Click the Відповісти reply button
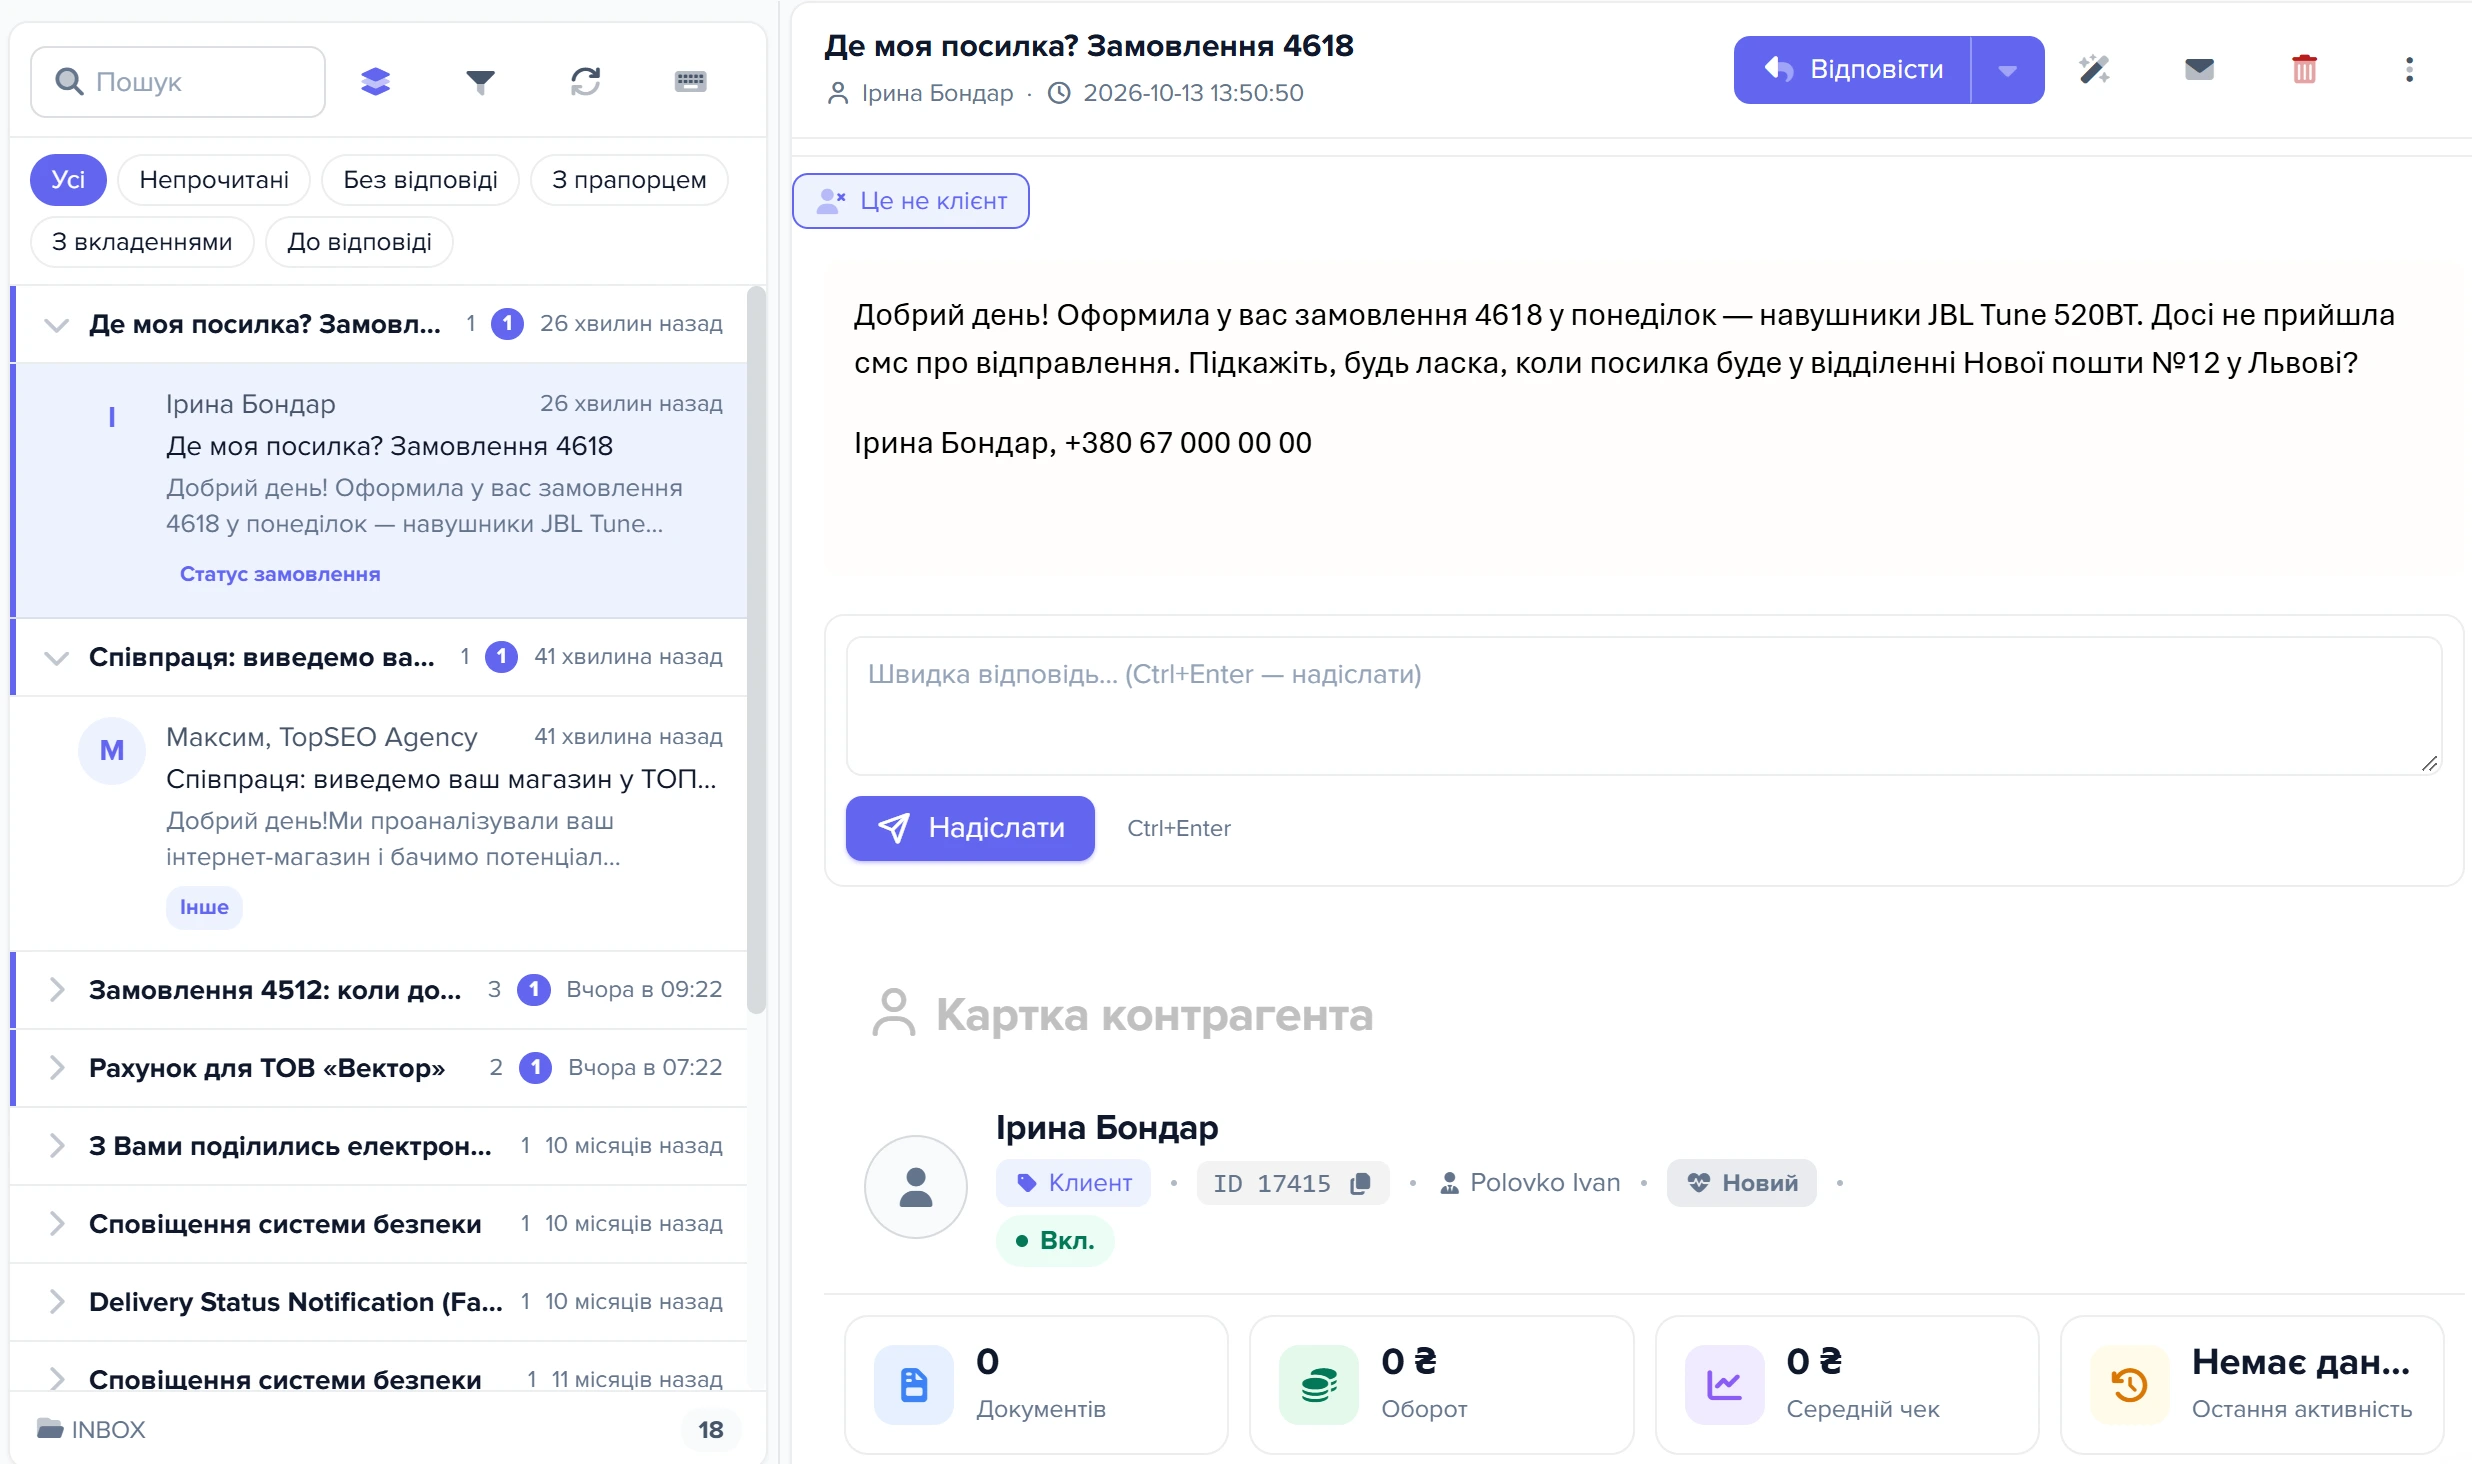Viewport: 2472px width, 1464px height. (x=1852, y=70)
